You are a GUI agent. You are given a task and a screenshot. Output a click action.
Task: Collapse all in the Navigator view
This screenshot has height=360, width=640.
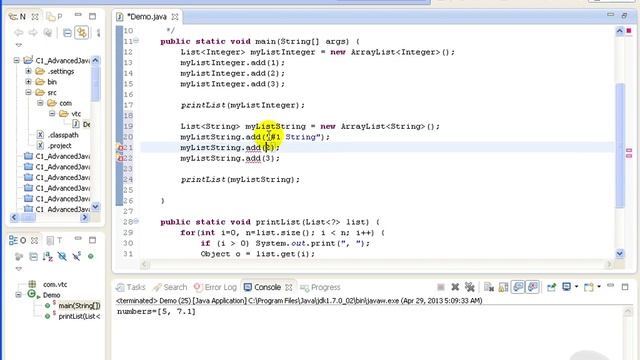(67, 33)
